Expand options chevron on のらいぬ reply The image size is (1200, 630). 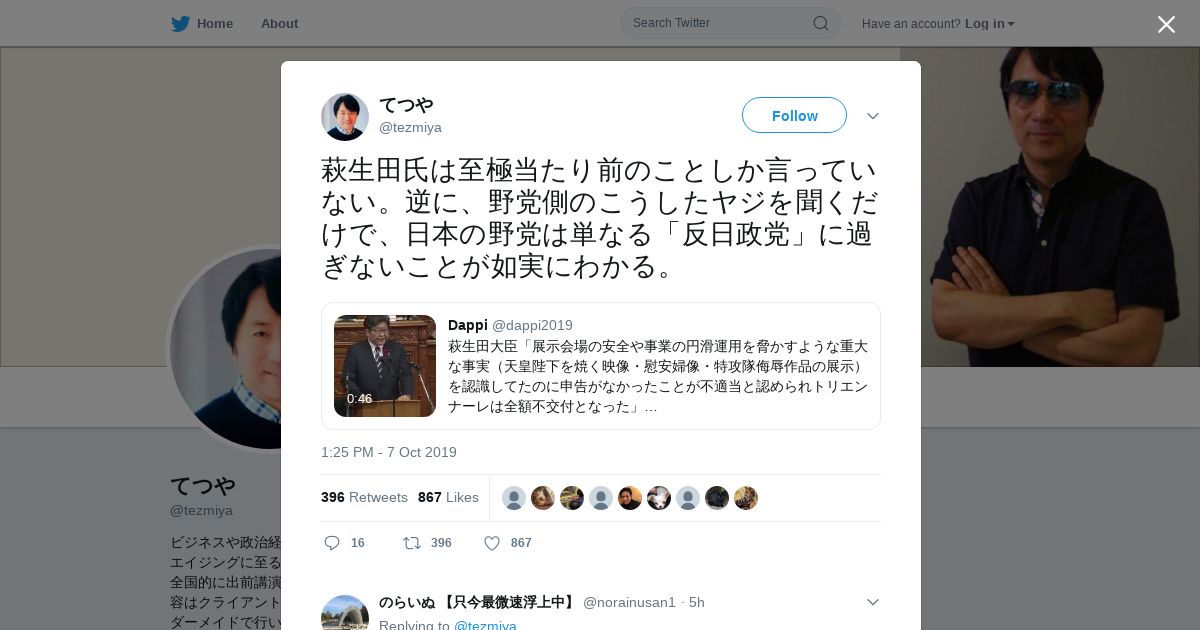coord(873,602)
